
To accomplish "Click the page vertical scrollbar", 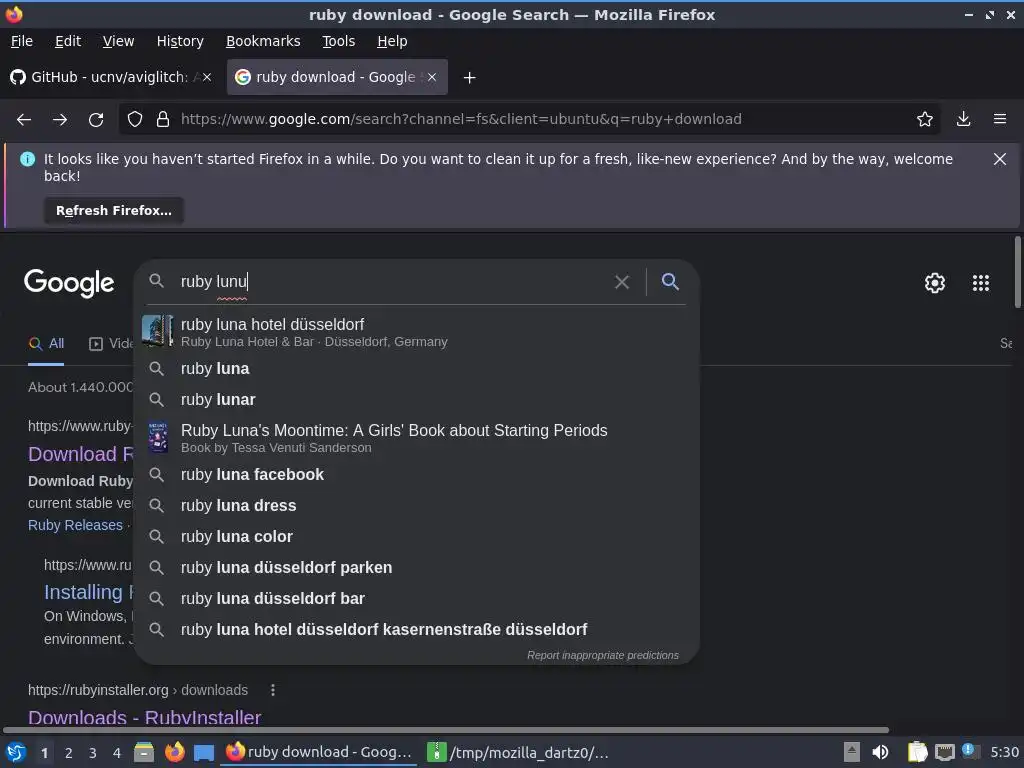I will tap(1017, 272).
